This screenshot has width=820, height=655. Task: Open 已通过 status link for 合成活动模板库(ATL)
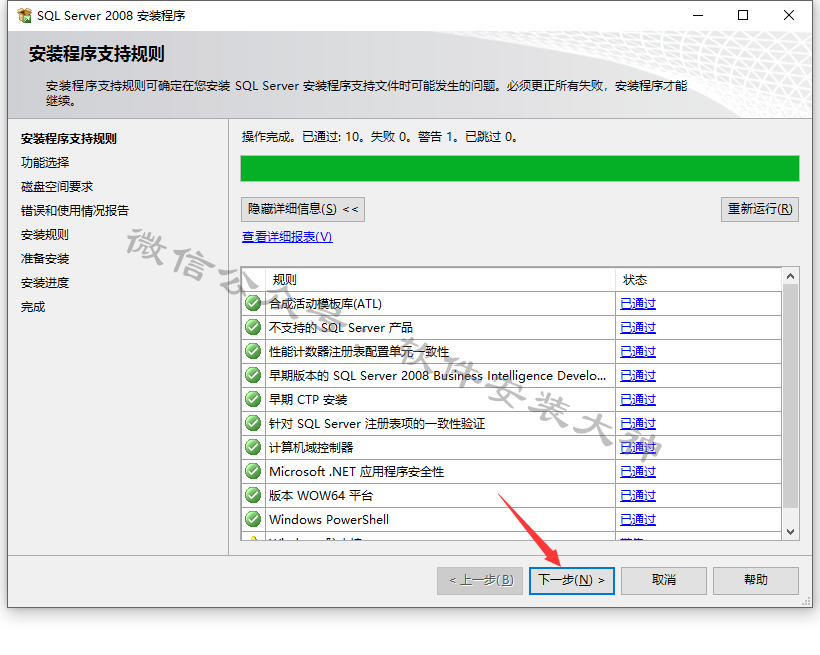click(638, 304)
